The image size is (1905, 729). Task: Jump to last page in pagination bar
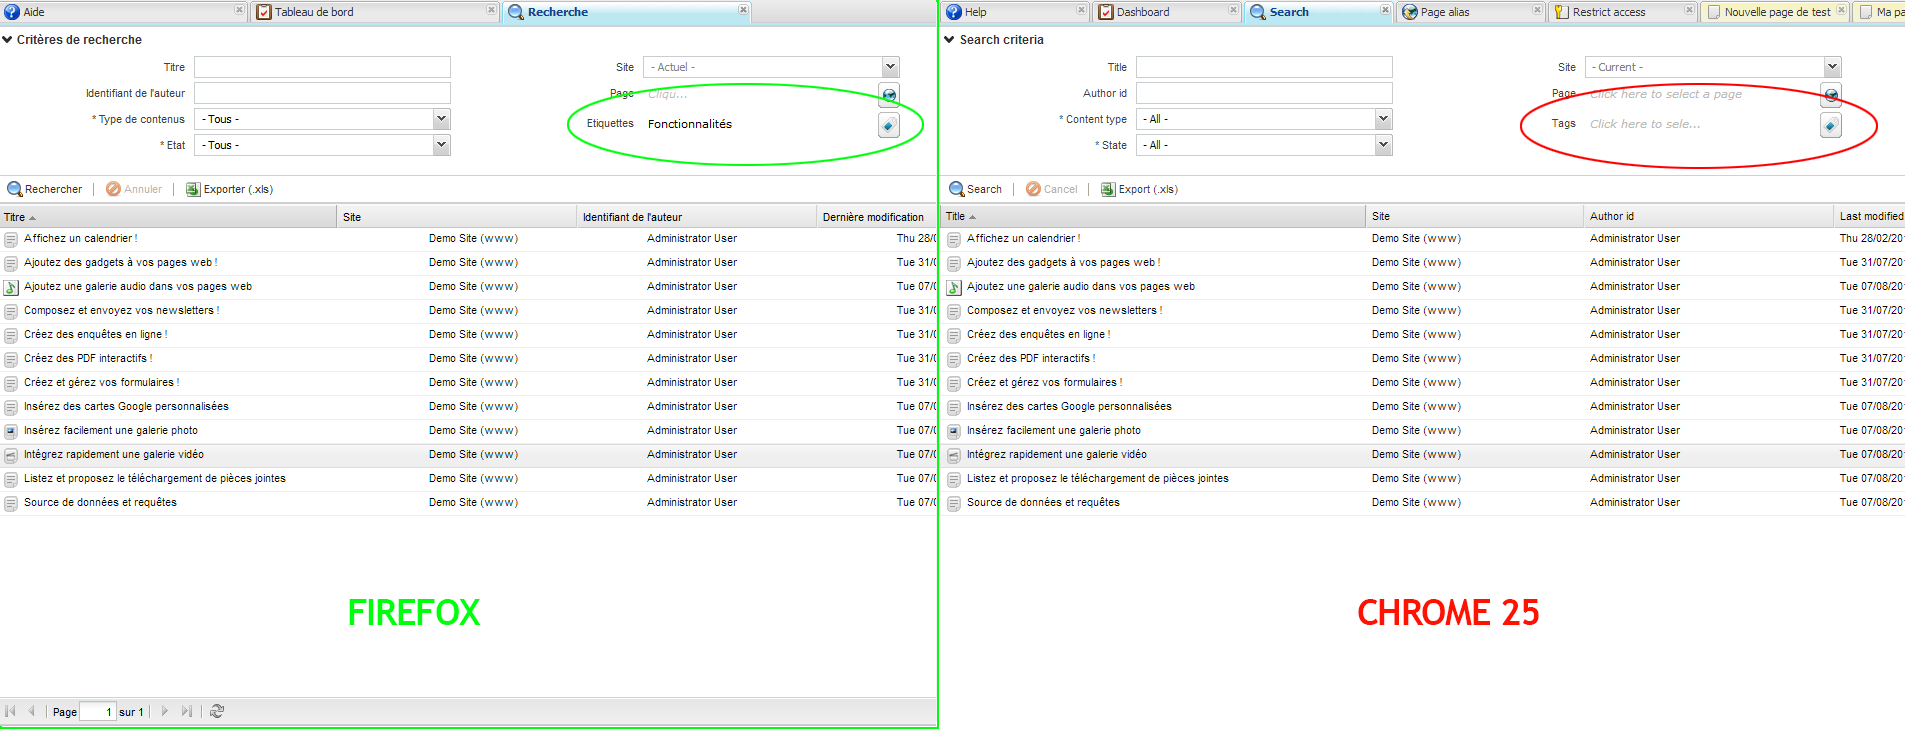click(x=187, y=711)
